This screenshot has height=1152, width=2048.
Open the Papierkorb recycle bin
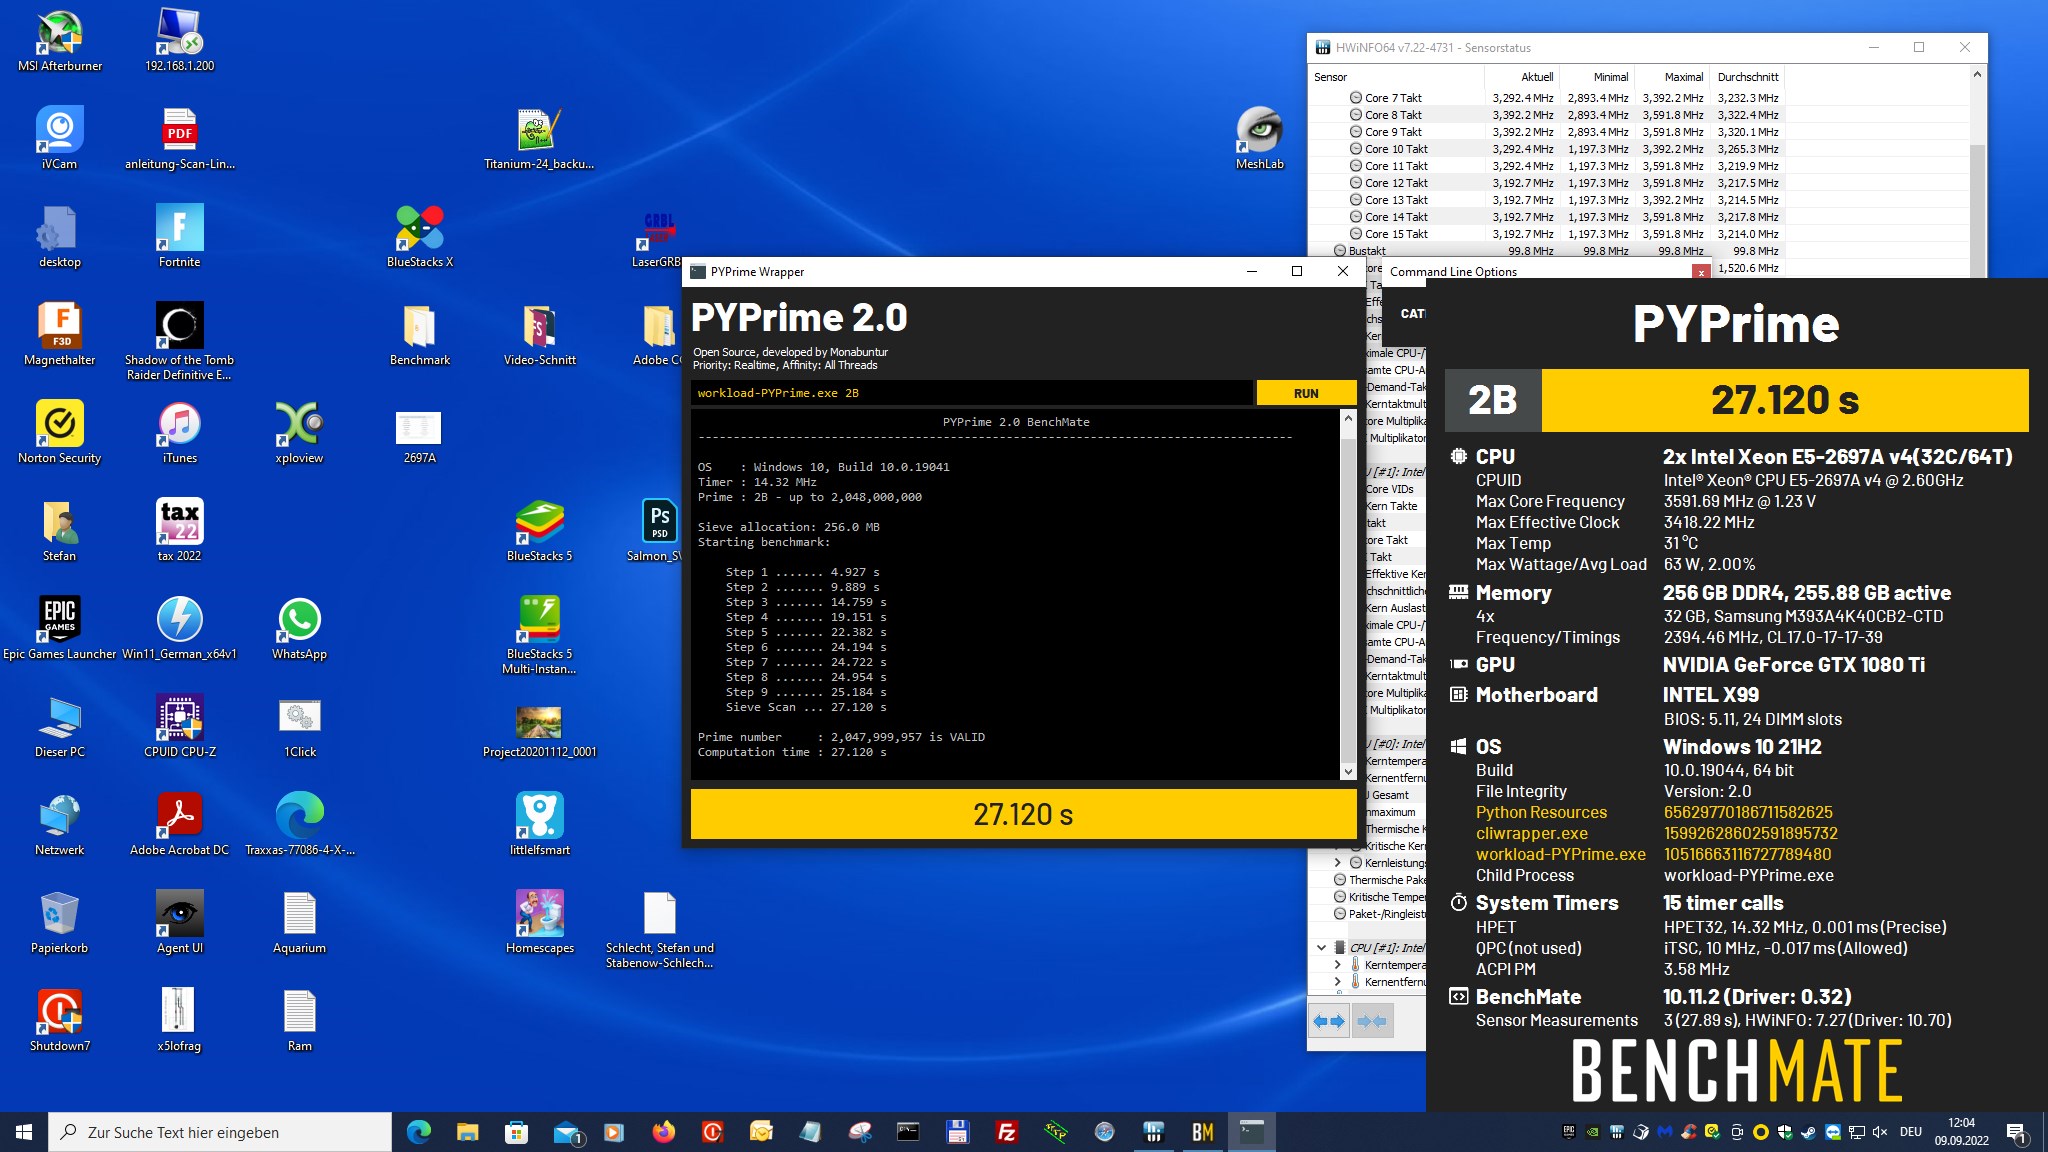click(60, 922)
